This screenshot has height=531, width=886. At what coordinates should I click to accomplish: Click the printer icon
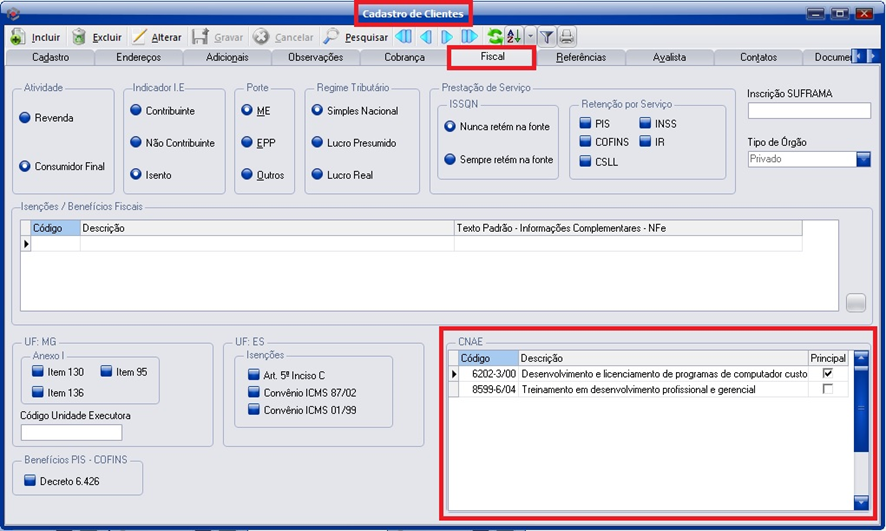click(x=567, y=37)
